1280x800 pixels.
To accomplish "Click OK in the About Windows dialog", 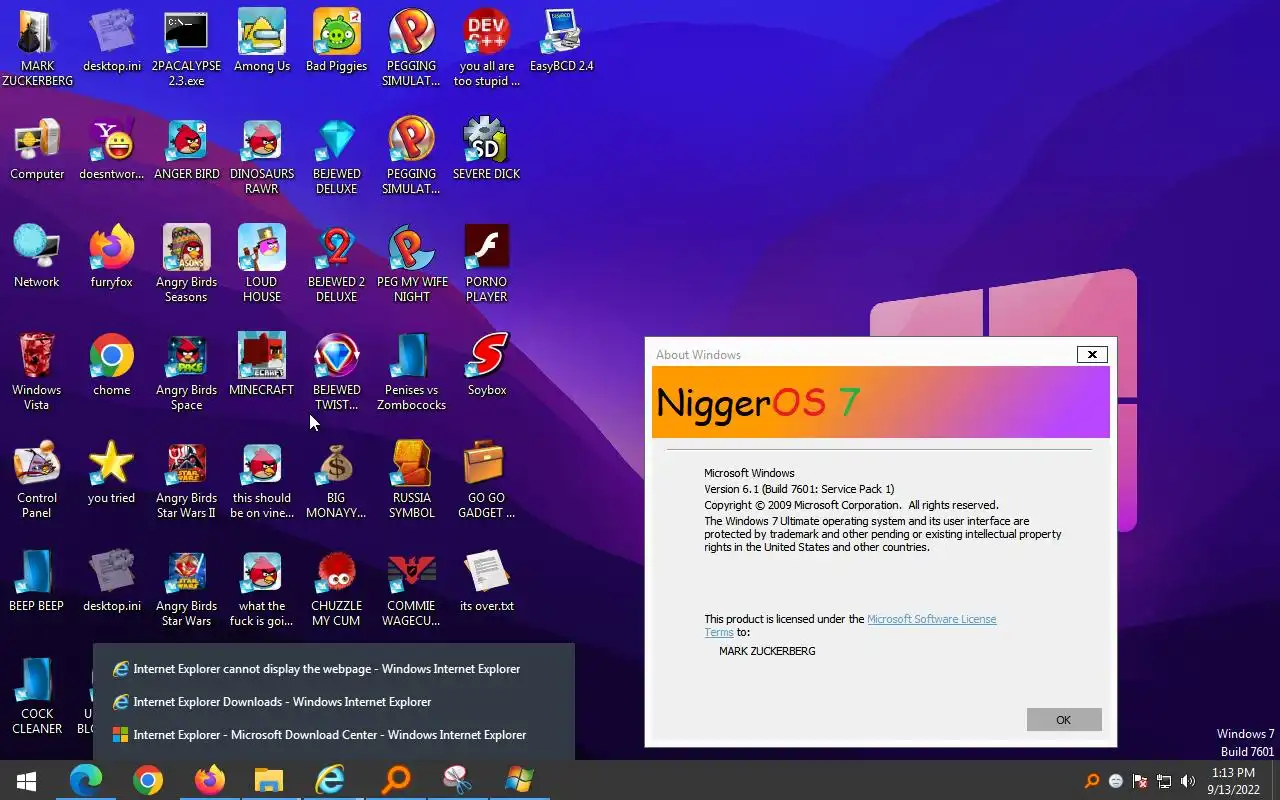I will pyautogui.click(x=1064, y=720).
